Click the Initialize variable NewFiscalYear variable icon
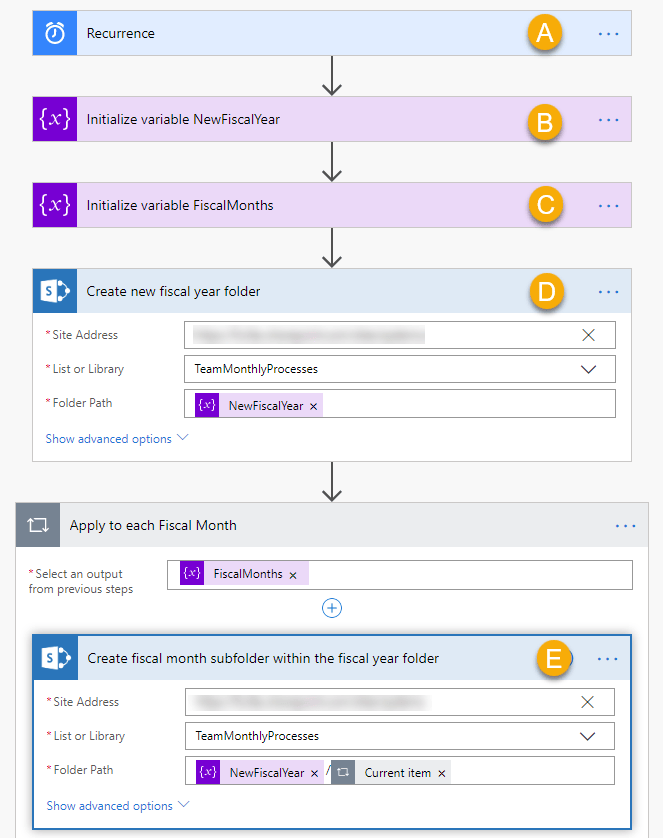 coord(54,119)
